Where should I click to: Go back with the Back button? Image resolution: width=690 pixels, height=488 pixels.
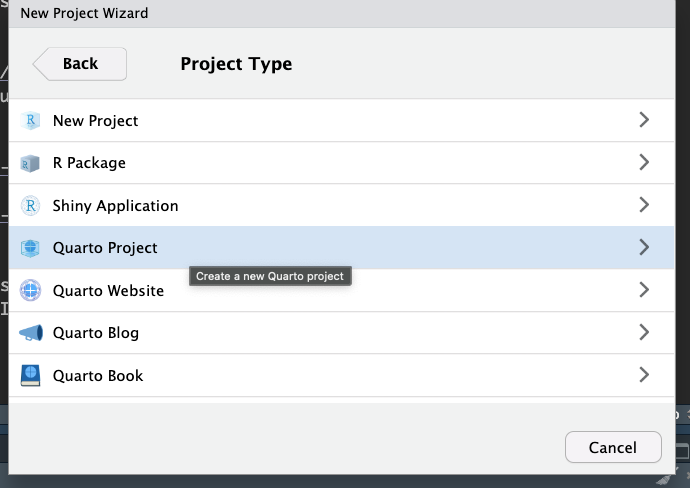[x=80, y=64]
